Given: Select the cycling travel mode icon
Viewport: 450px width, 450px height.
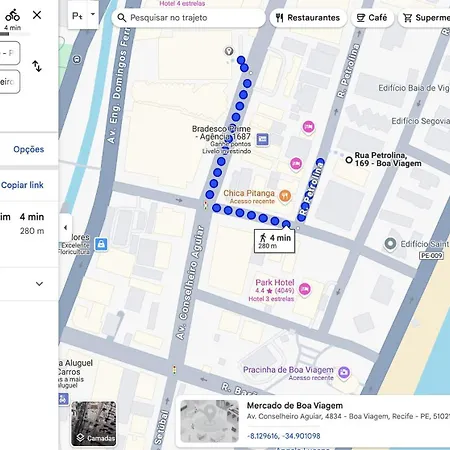Looking at the screenshot, I should [x=12, y=15].
